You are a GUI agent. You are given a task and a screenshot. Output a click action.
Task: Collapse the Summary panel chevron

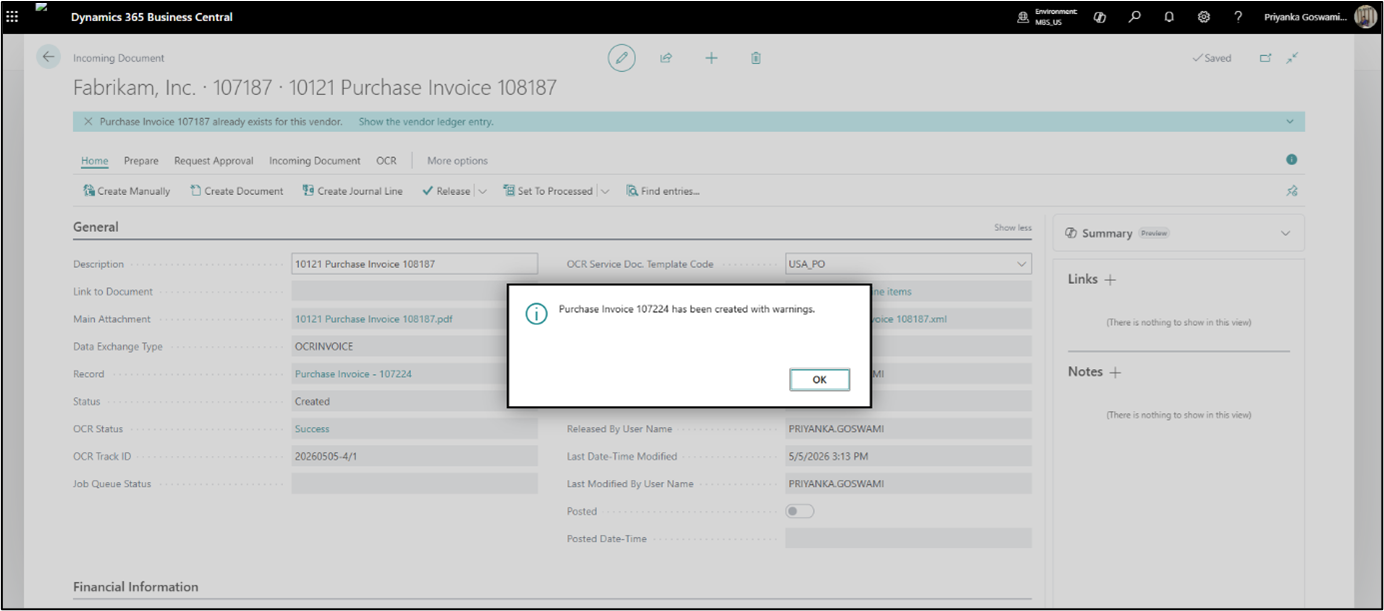point(1286,233)
